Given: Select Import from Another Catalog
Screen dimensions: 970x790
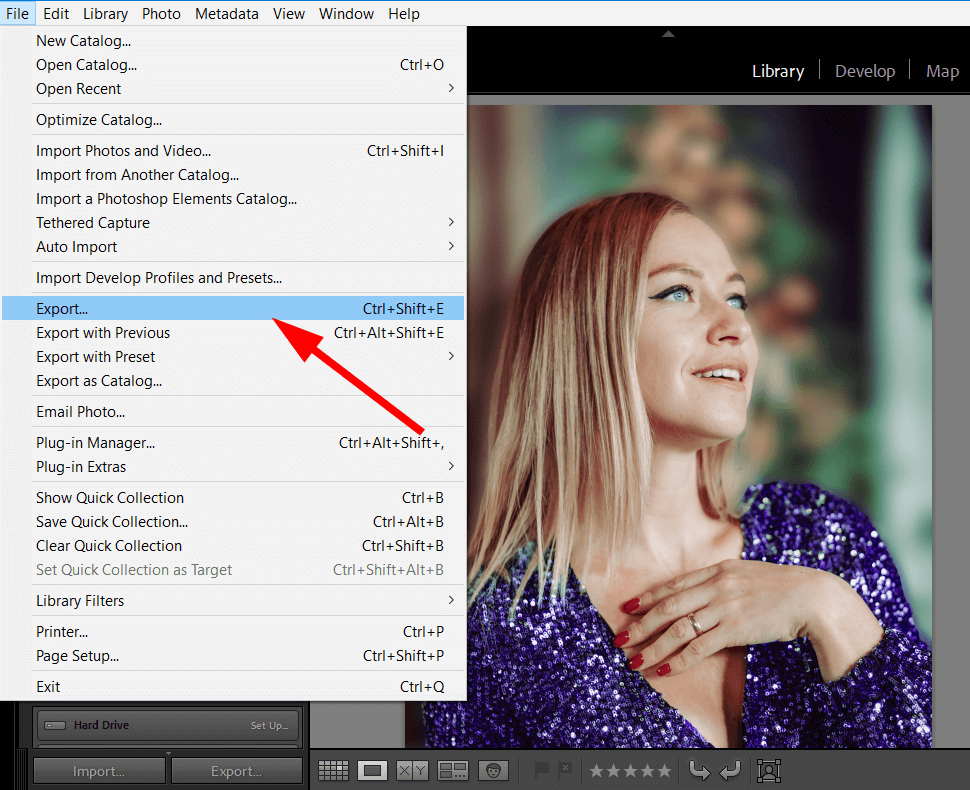Looking at the screenshot, I should [x=233, y=175].
